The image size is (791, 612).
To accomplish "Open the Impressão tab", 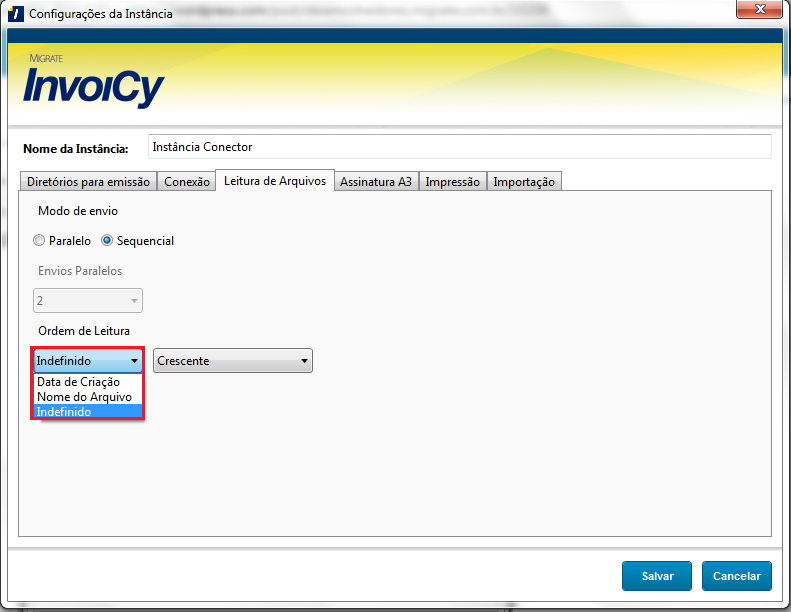I will pos(453,182).
